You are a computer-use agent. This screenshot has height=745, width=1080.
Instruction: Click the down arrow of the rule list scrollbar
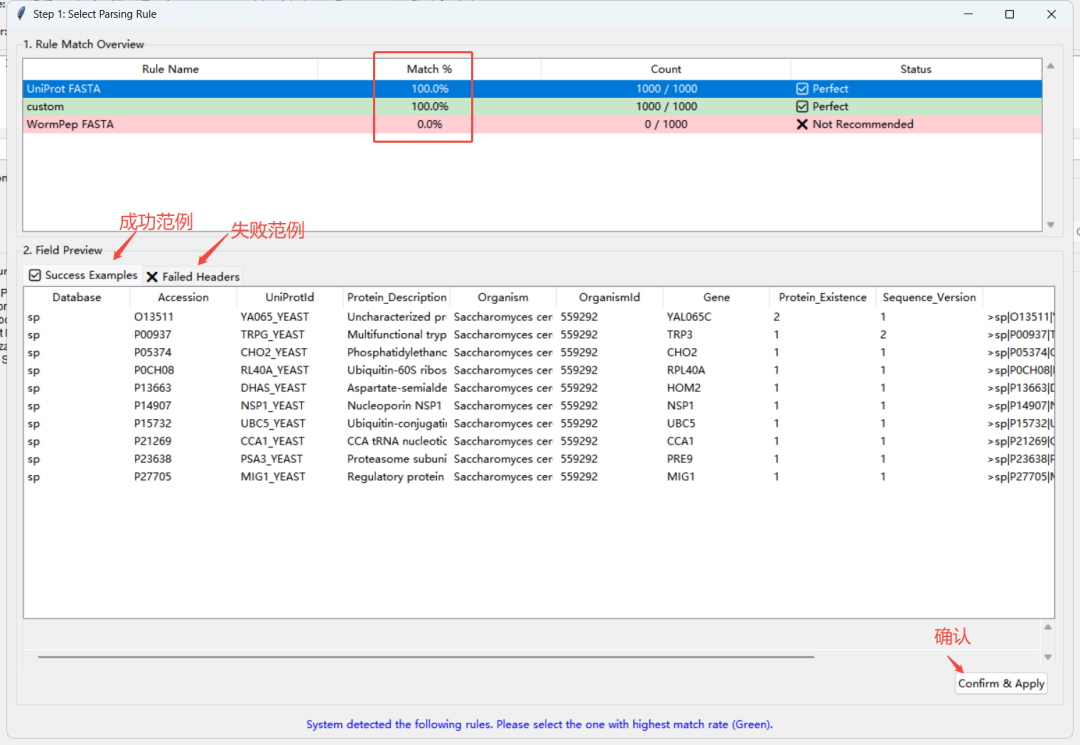(x=1050, y=224)
